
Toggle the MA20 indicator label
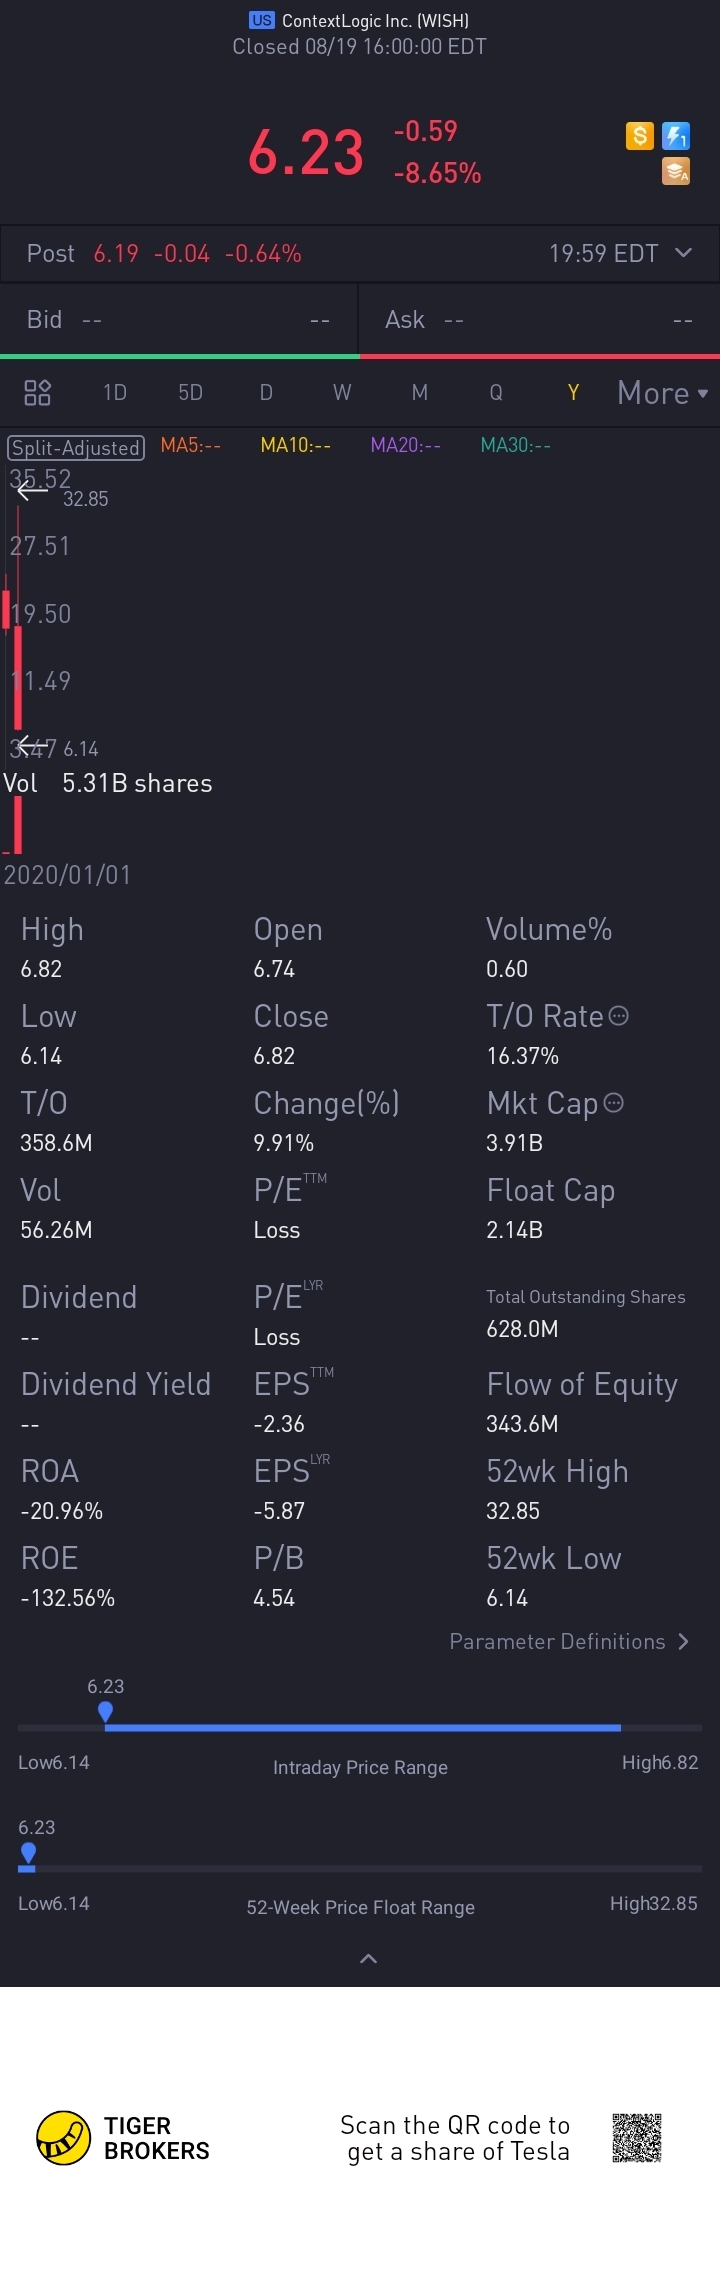[405, 445]
